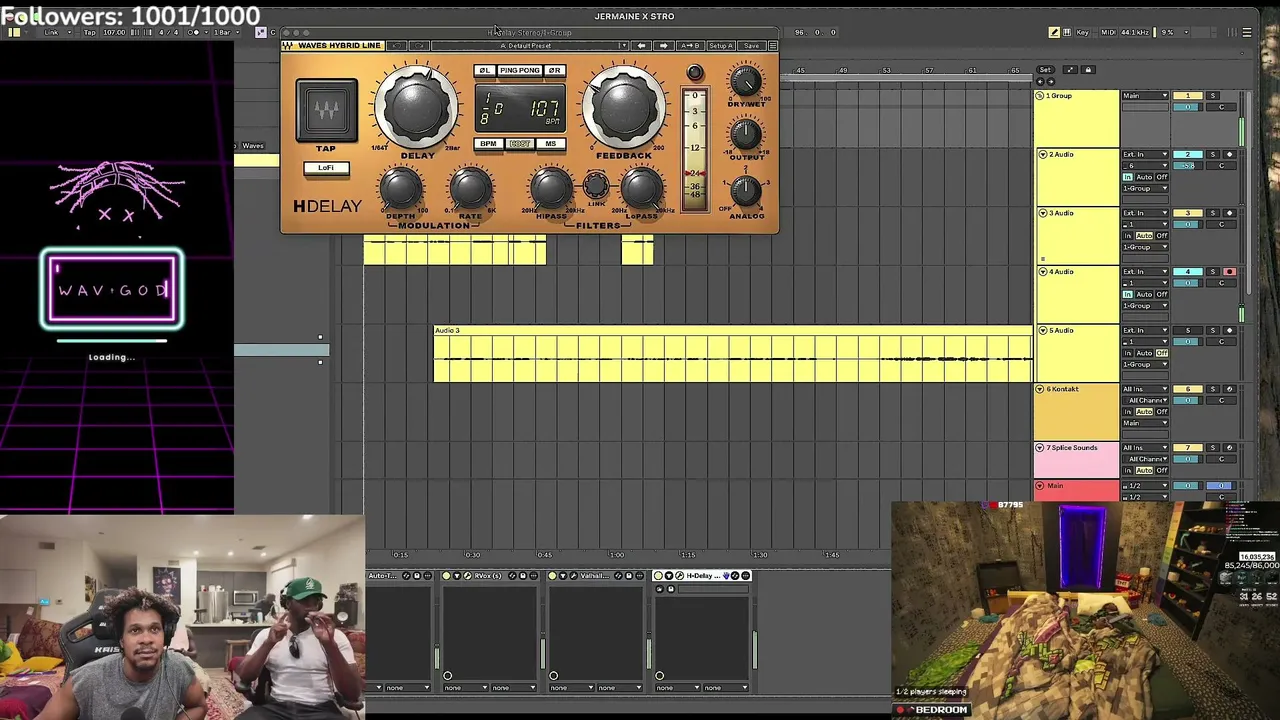Click the A→B compare button

point(689,46)
